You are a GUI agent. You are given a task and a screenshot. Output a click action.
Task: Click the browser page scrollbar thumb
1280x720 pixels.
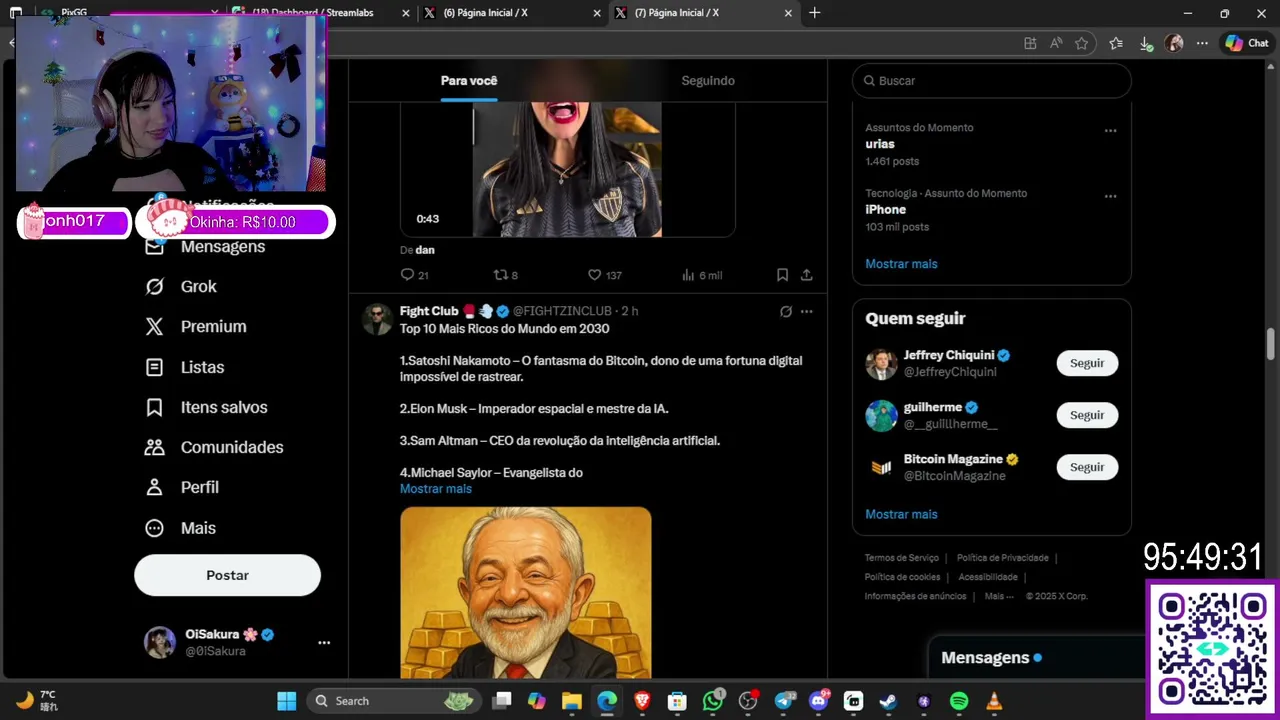coord(1271,344)
